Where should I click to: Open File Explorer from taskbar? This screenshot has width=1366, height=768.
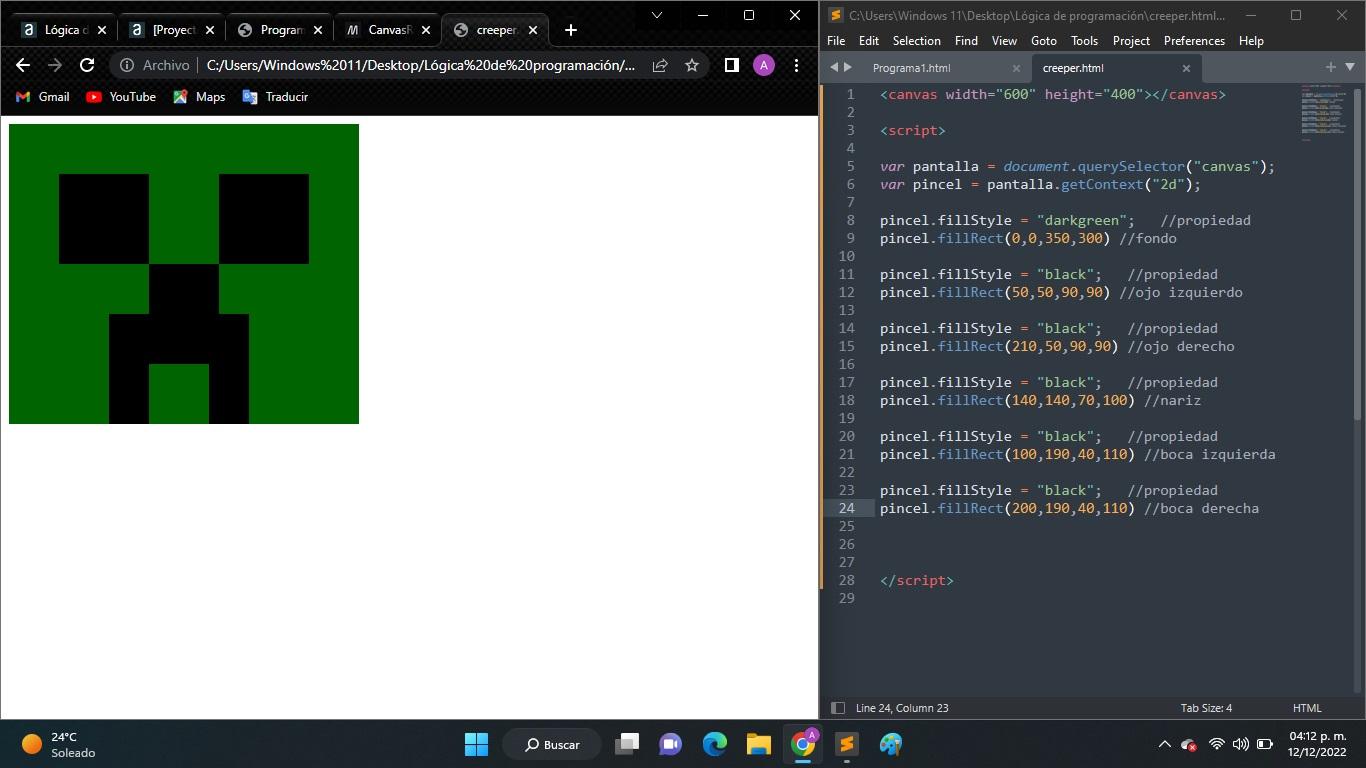(758, 744)
